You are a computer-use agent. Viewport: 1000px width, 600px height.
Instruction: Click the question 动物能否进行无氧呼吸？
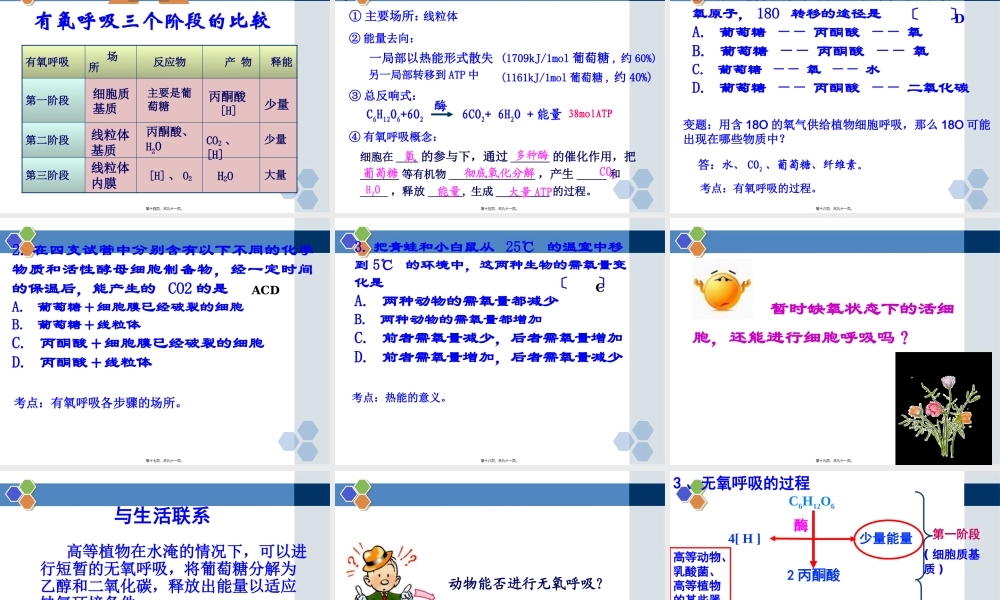point(526,583)
